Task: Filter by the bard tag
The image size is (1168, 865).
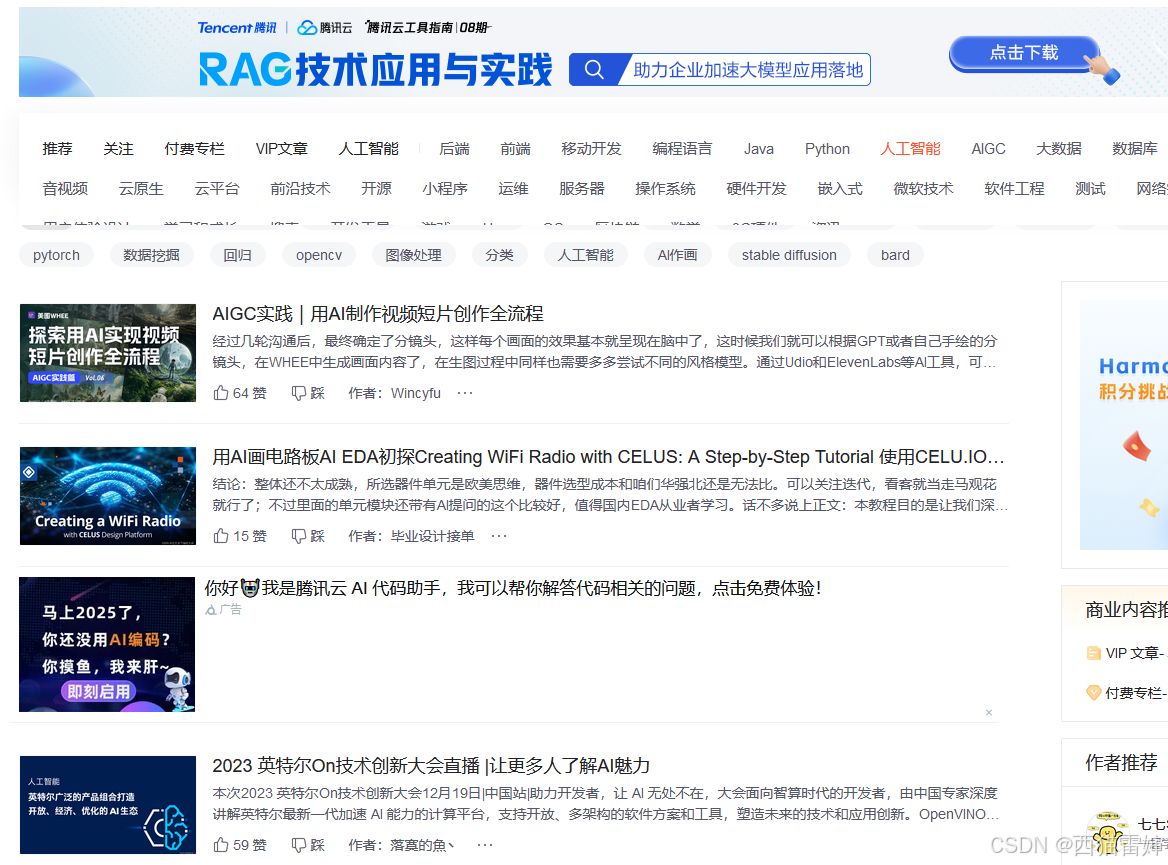Action: tap(895, 255)
